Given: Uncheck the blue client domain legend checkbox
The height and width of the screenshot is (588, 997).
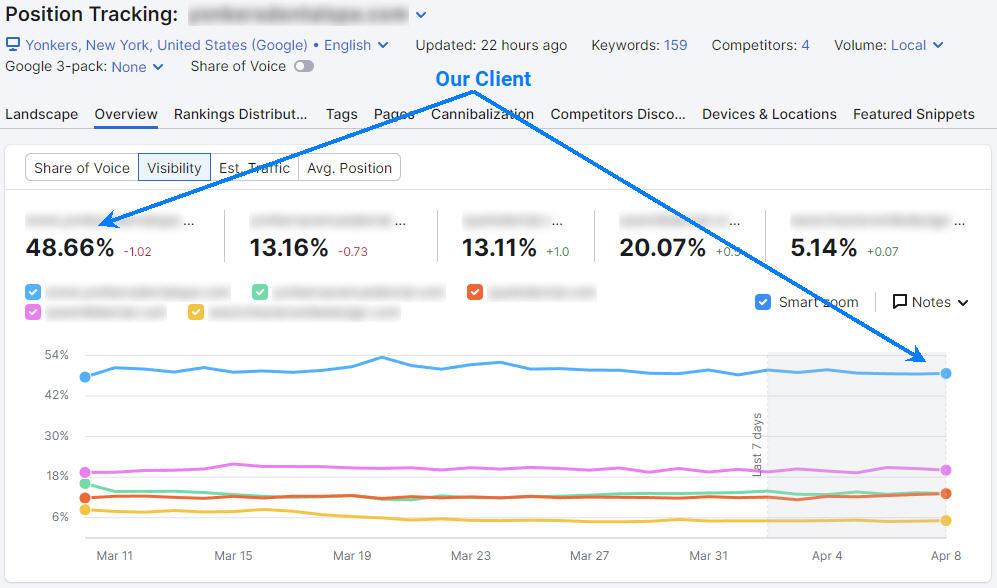Looking at the screenshot, I should pyautogui.click(x=31, y=291).
